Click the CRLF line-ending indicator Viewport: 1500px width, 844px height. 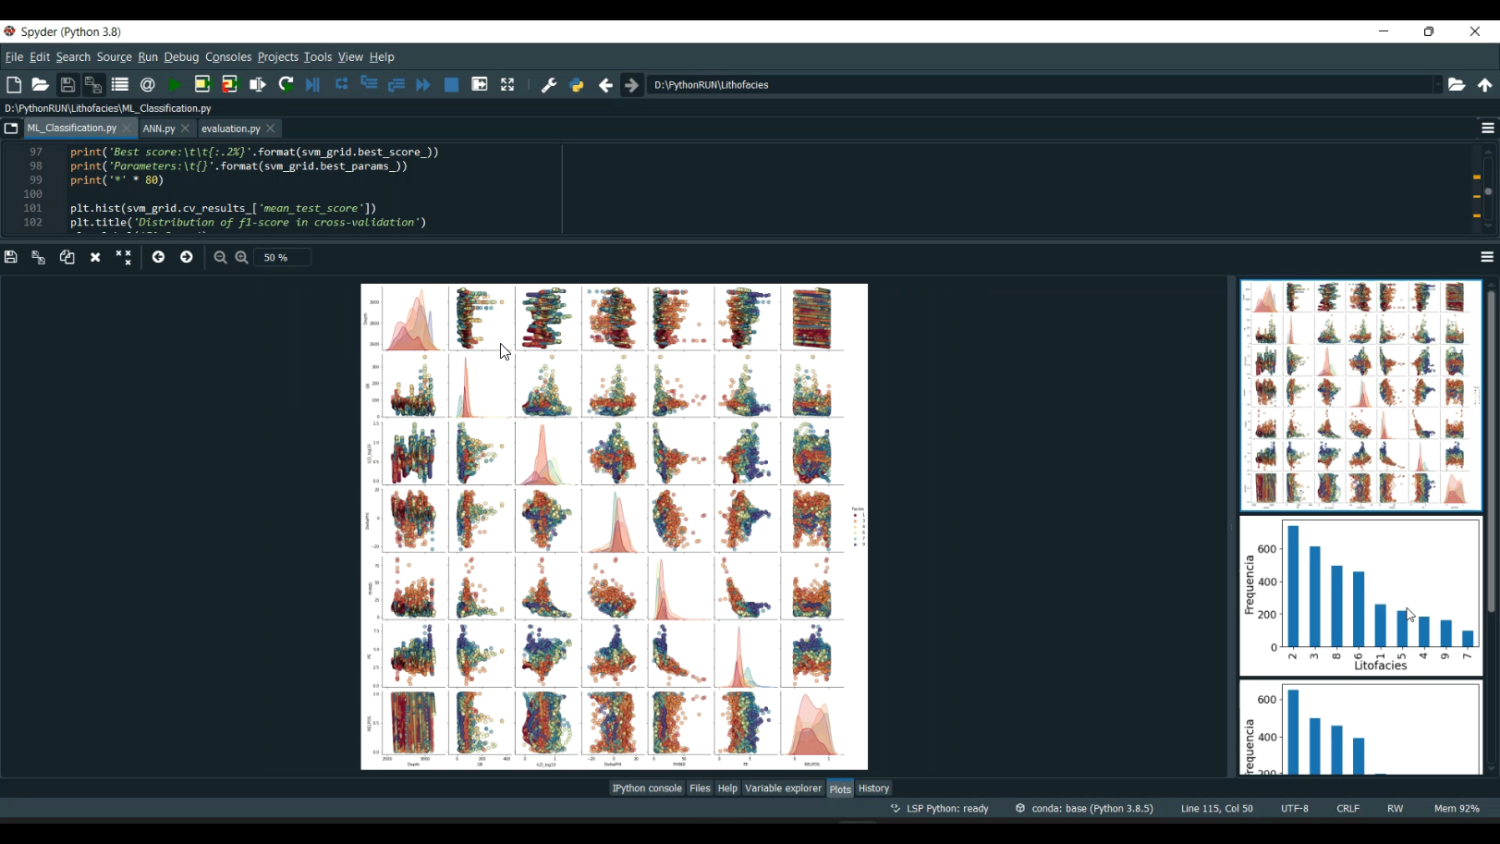1347,808
